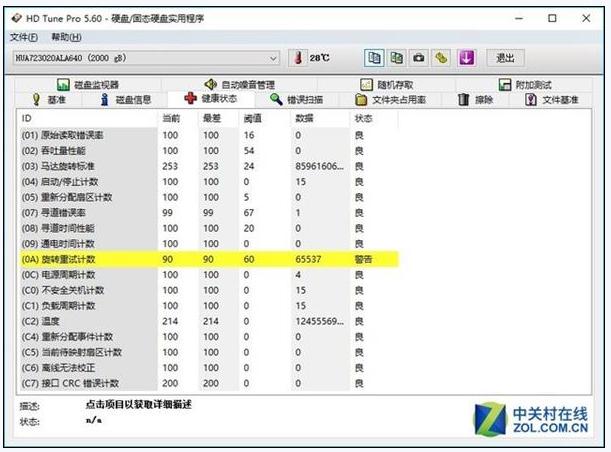Click the trash can erase icon
Screen dimensions: 611x452
(464, 99)
